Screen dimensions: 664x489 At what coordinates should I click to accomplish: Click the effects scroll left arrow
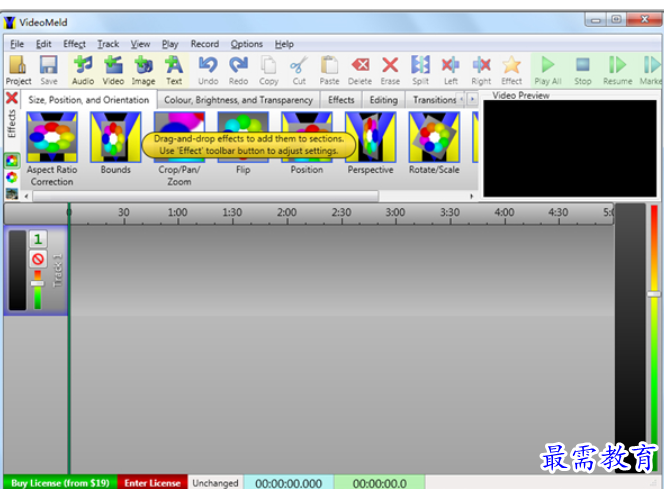(x=26, y=196)
